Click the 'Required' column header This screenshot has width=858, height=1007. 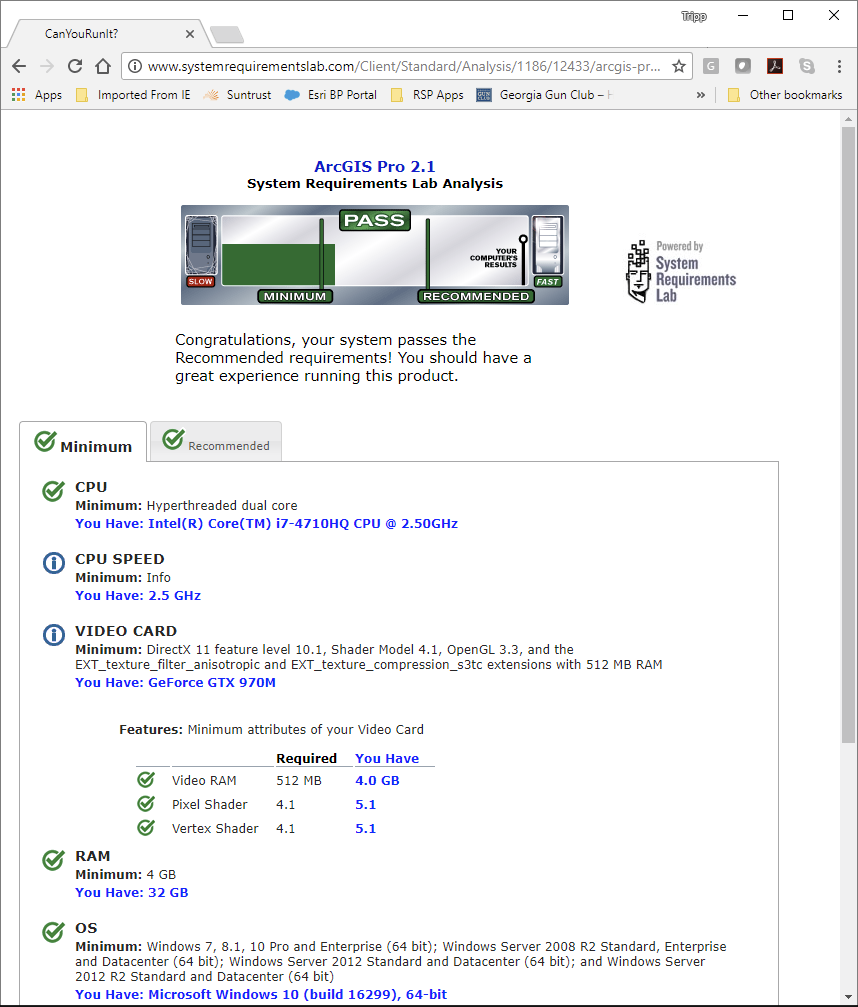point(306,758)
